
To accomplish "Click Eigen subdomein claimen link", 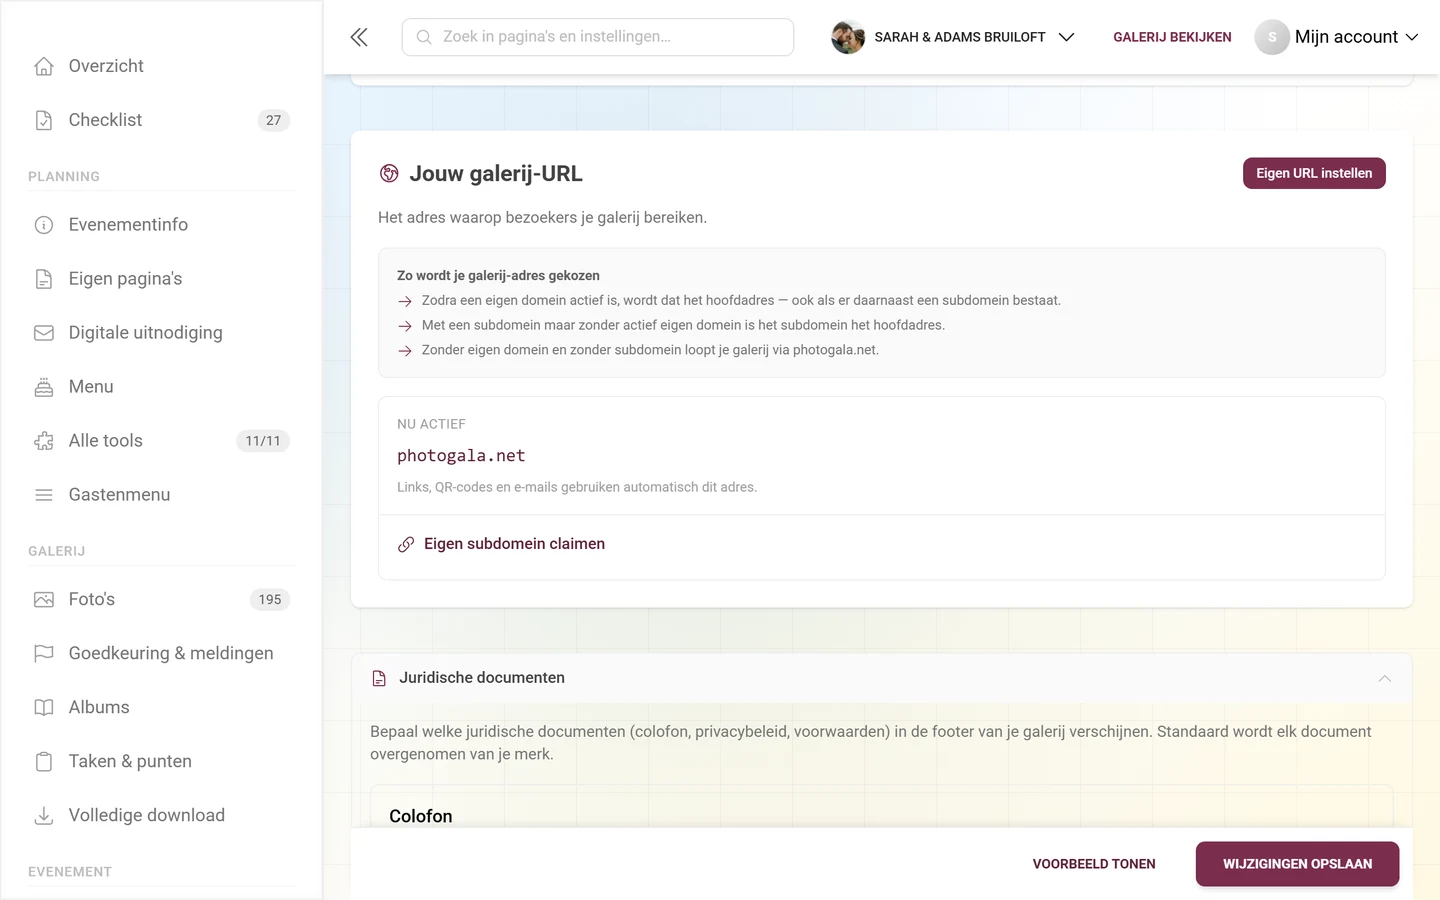I will (514, 544).
